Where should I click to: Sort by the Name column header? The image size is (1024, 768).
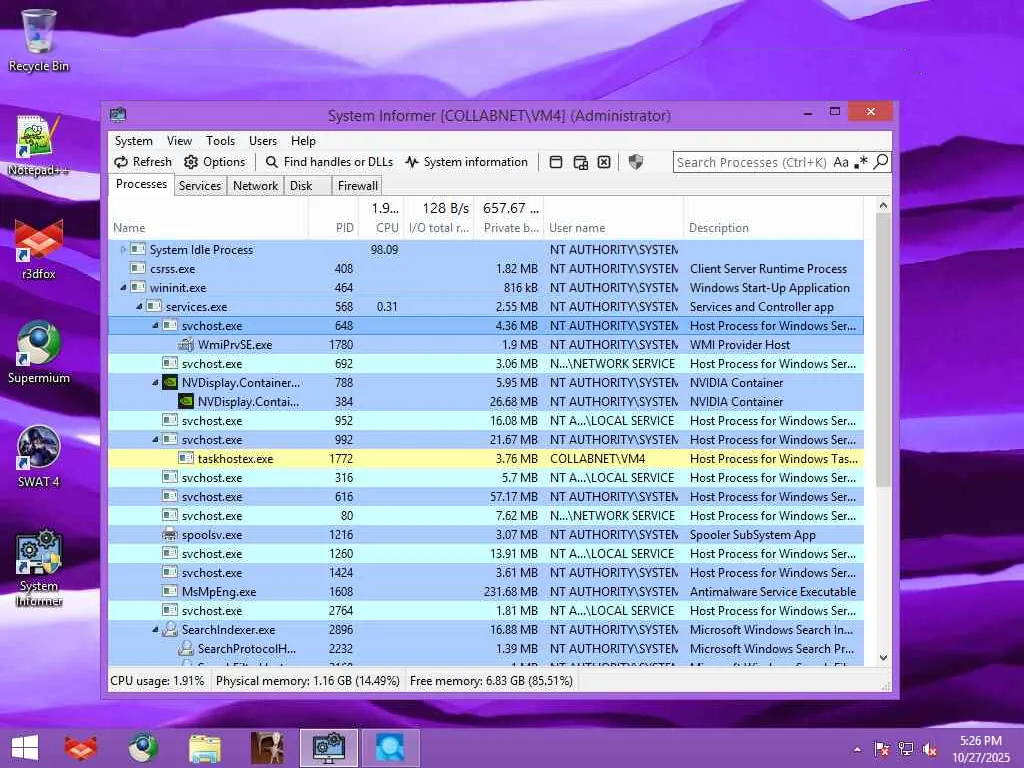pos(208,227)
